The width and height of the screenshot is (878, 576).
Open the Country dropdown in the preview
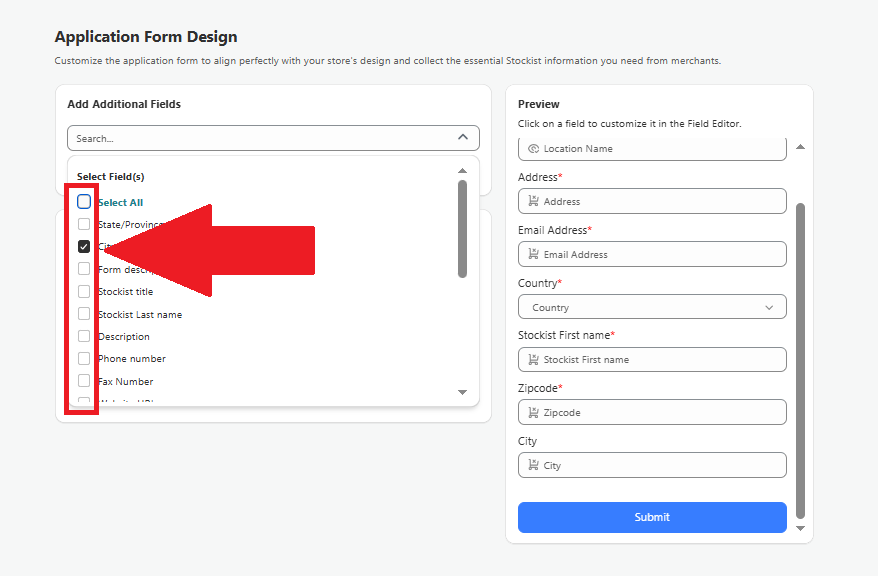coord(652,307)
